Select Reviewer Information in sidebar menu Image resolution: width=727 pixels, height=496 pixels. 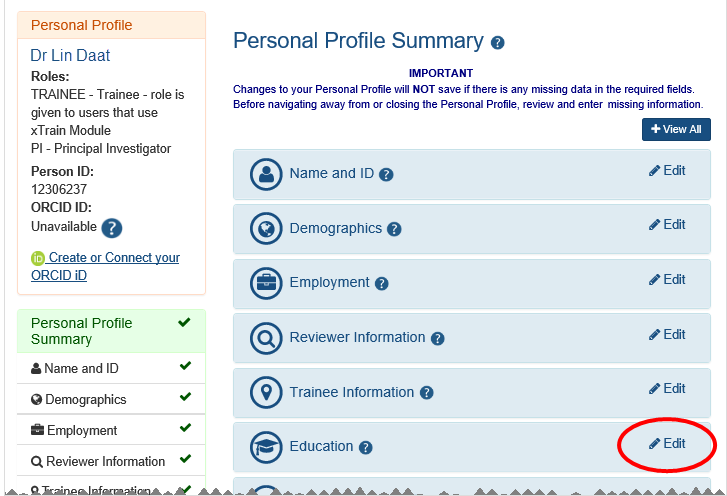click(x=111, y=461)
